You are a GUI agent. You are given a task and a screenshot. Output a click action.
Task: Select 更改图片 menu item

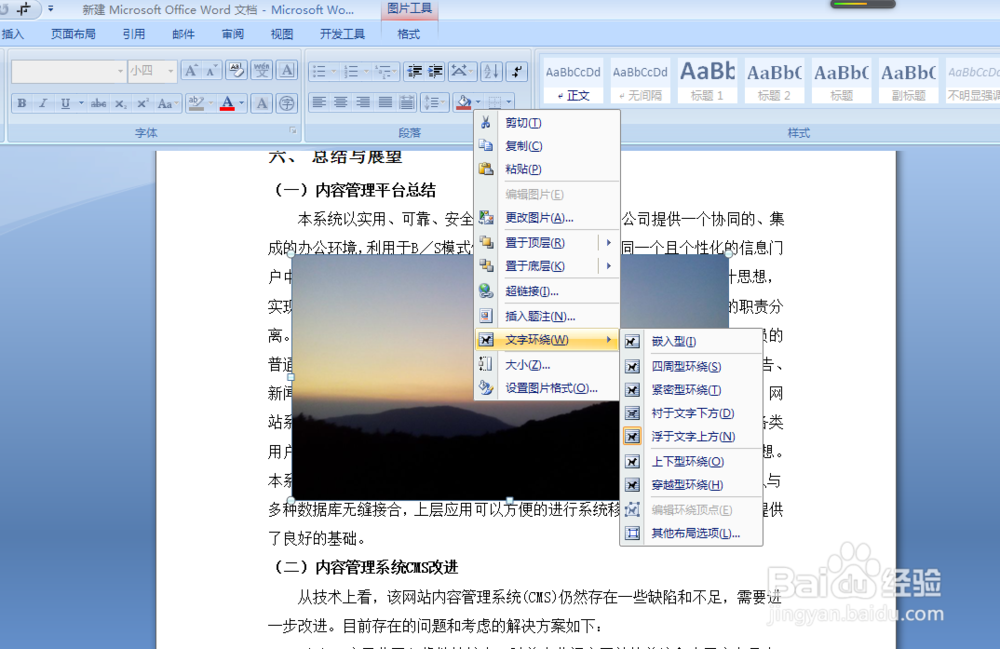pyautogui.click(x=547, y=217)
